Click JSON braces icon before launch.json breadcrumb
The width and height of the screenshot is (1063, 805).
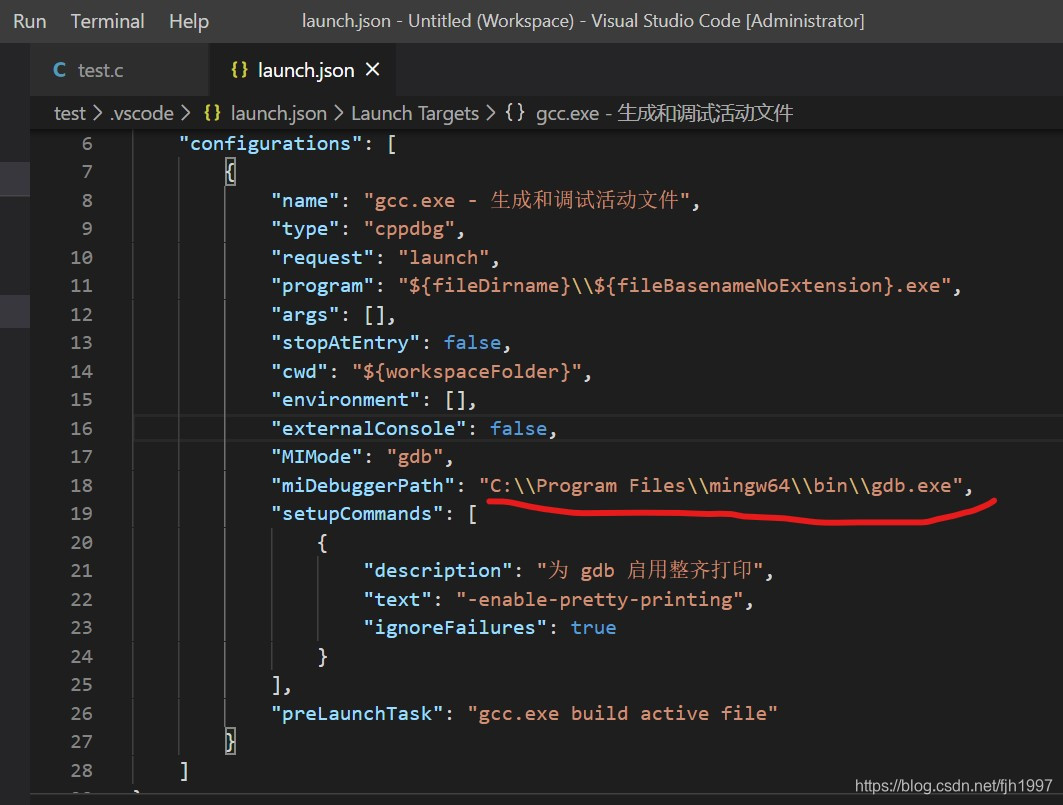[x=212, y=113]
